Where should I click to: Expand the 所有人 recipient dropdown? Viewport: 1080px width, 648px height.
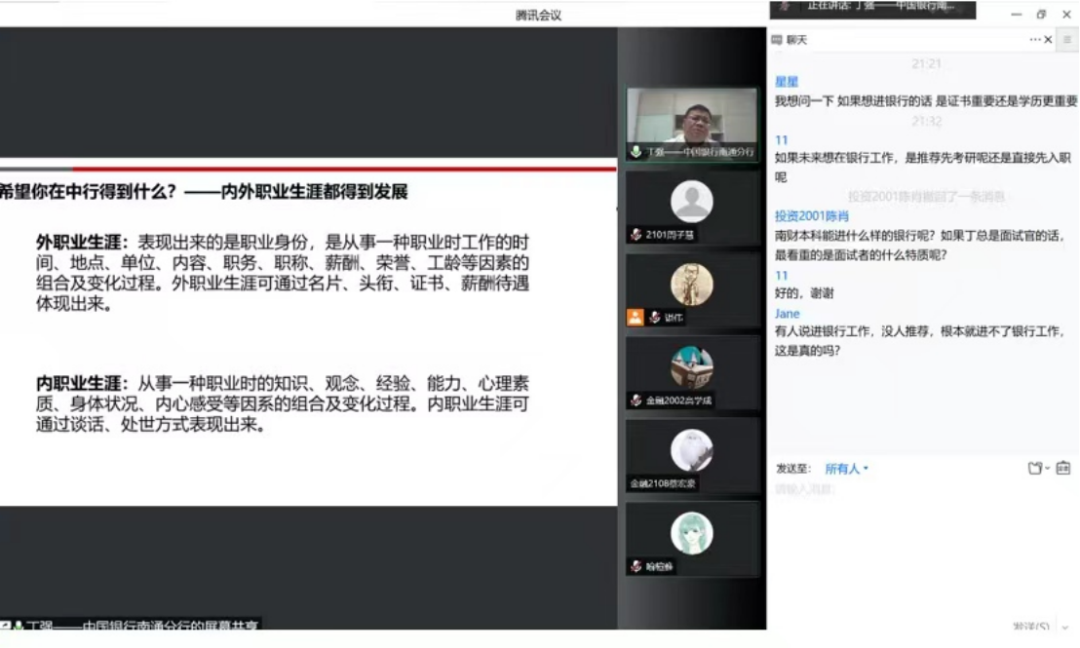point(846,469)
